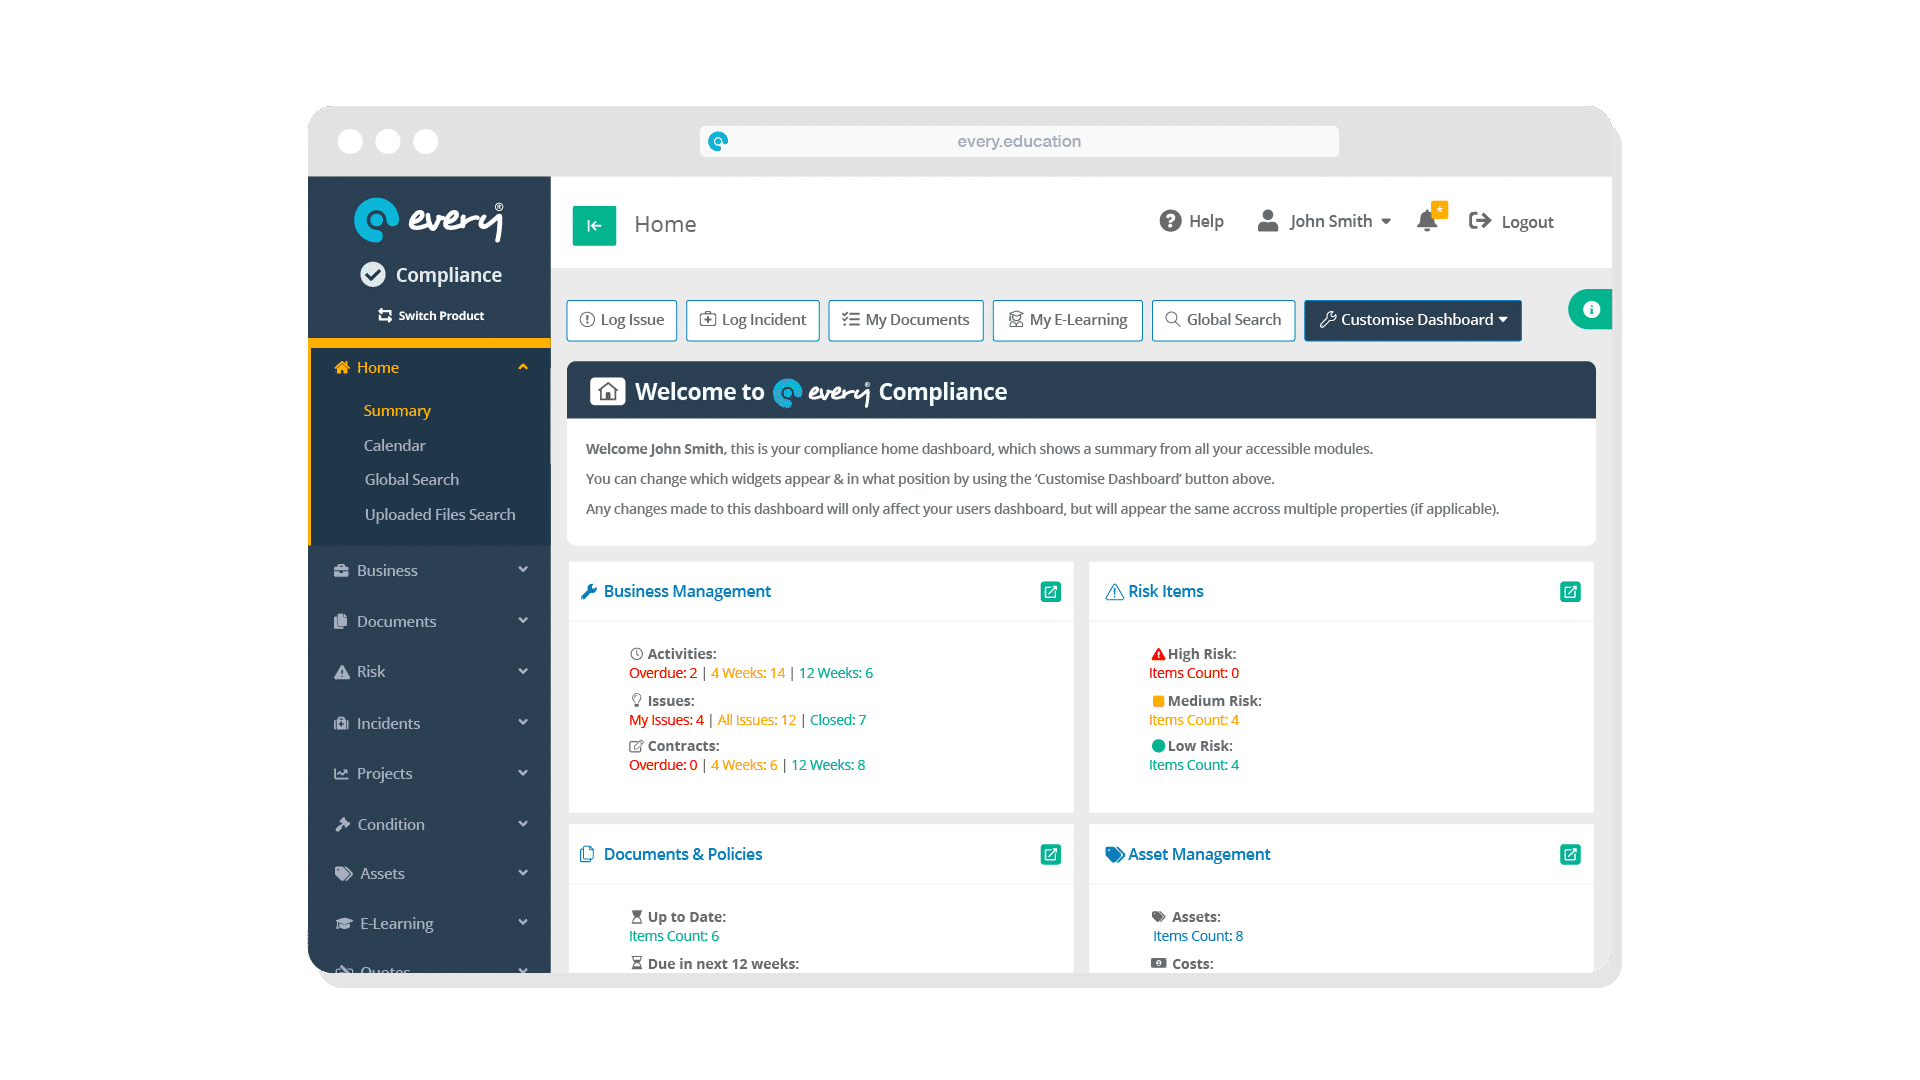Open notifications bell icon
This screenshot has height=1080, width=1920.
[x=1427, y=222]
